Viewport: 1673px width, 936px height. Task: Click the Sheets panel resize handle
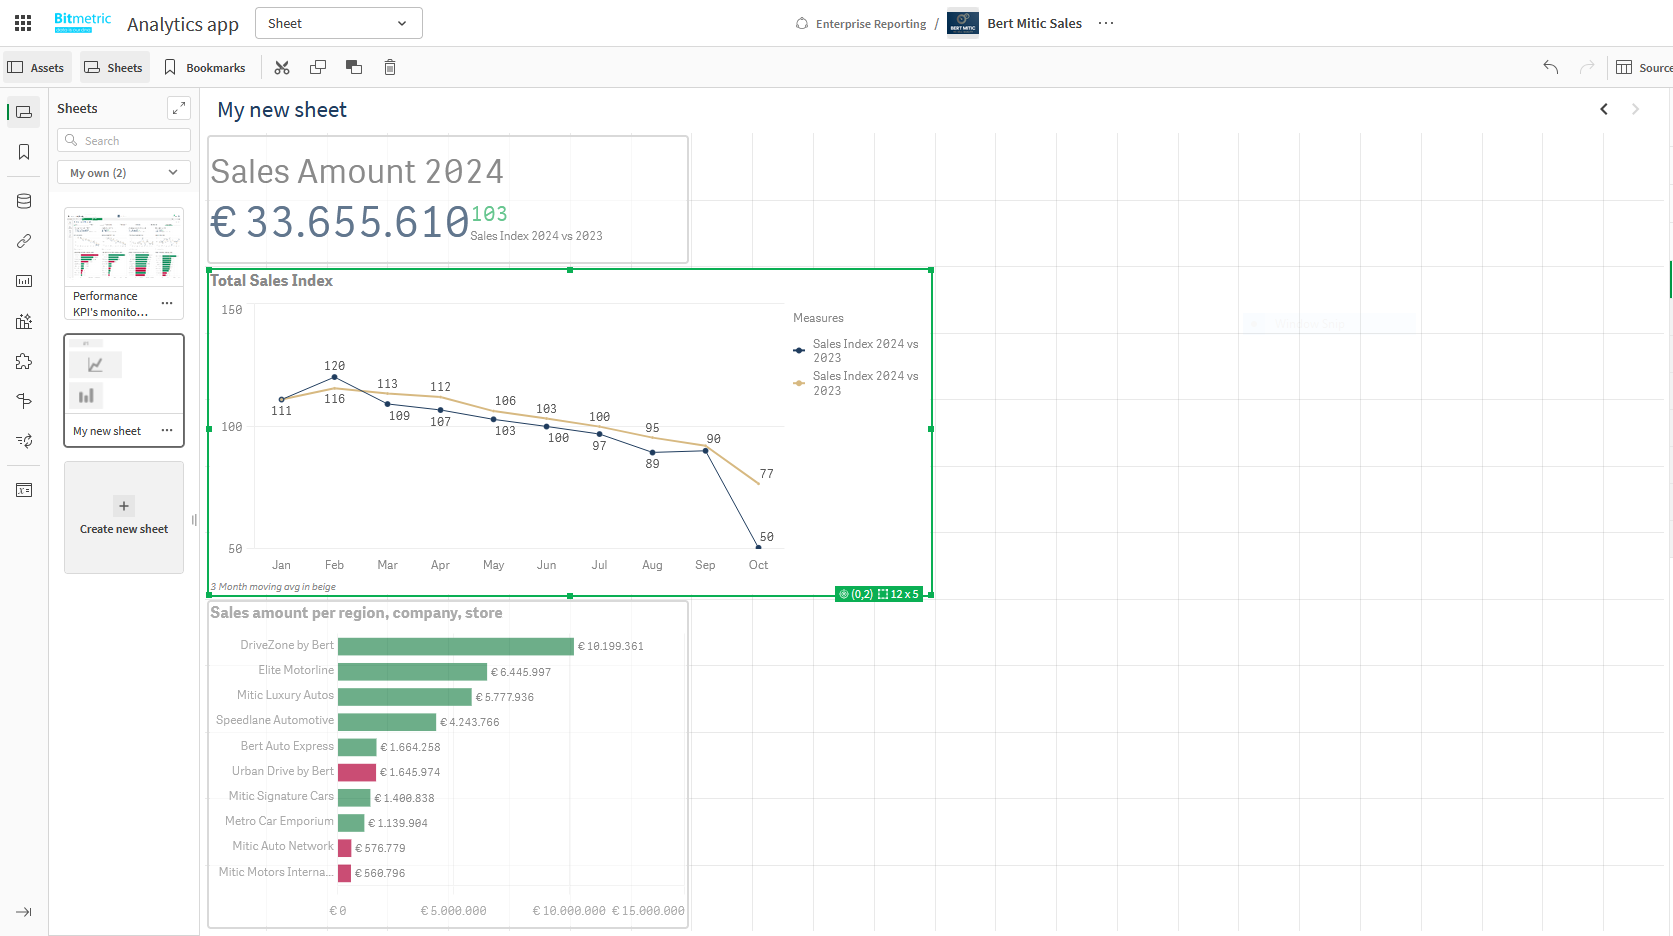pyautogui.click(x=194, y=520)
